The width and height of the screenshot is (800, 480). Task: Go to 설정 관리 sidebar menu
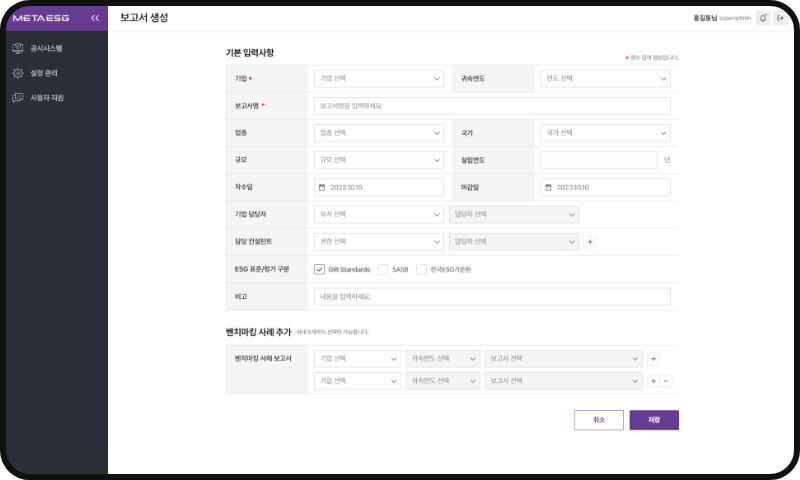(46, 73)
